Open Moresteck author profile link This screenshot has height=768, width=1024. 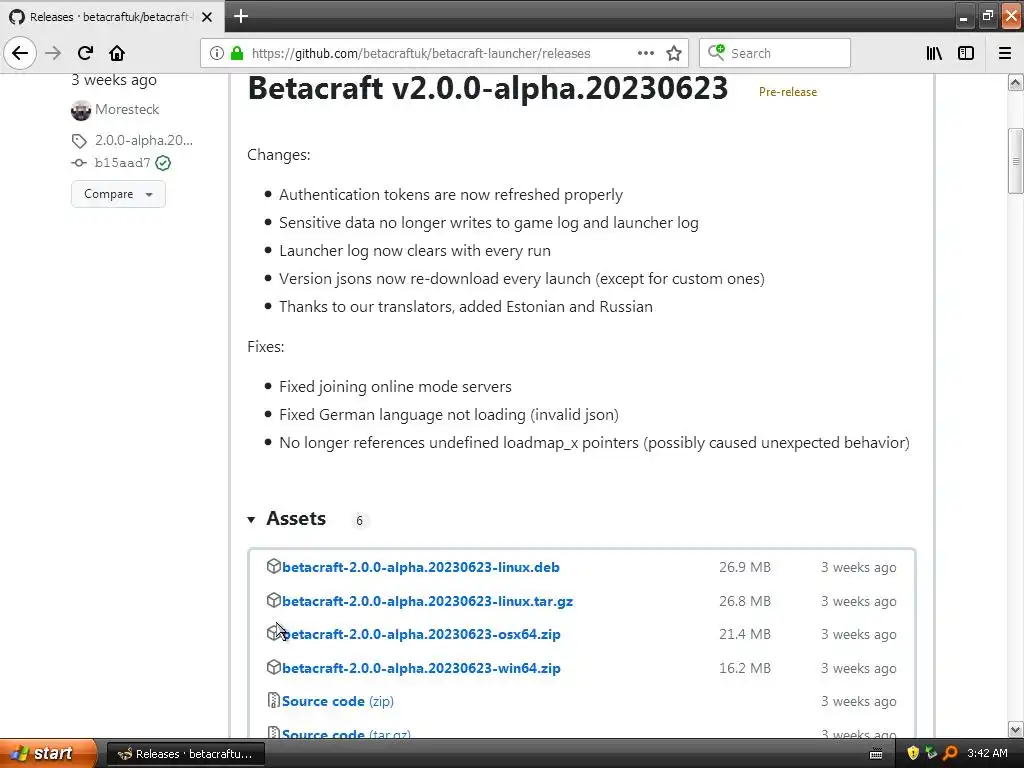[127, 109]
